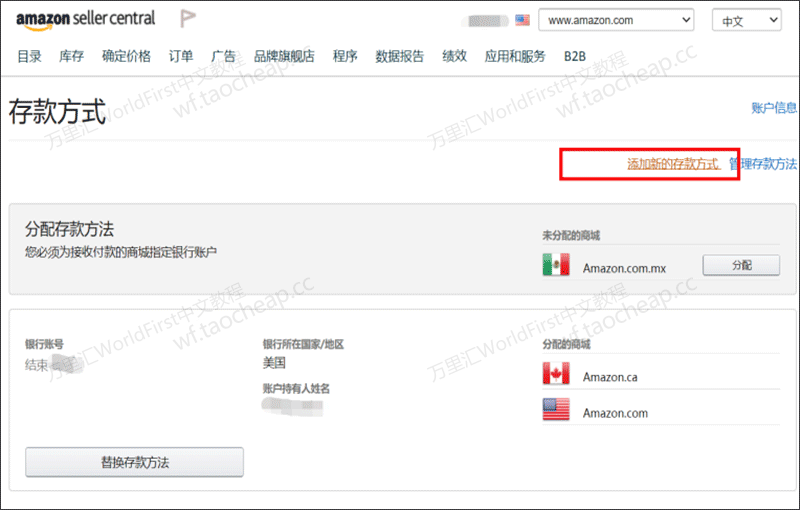Select Amazon.com in assigned marketplaces
The width and height of the screenshot is (800, 510).
tap(615, 413)
